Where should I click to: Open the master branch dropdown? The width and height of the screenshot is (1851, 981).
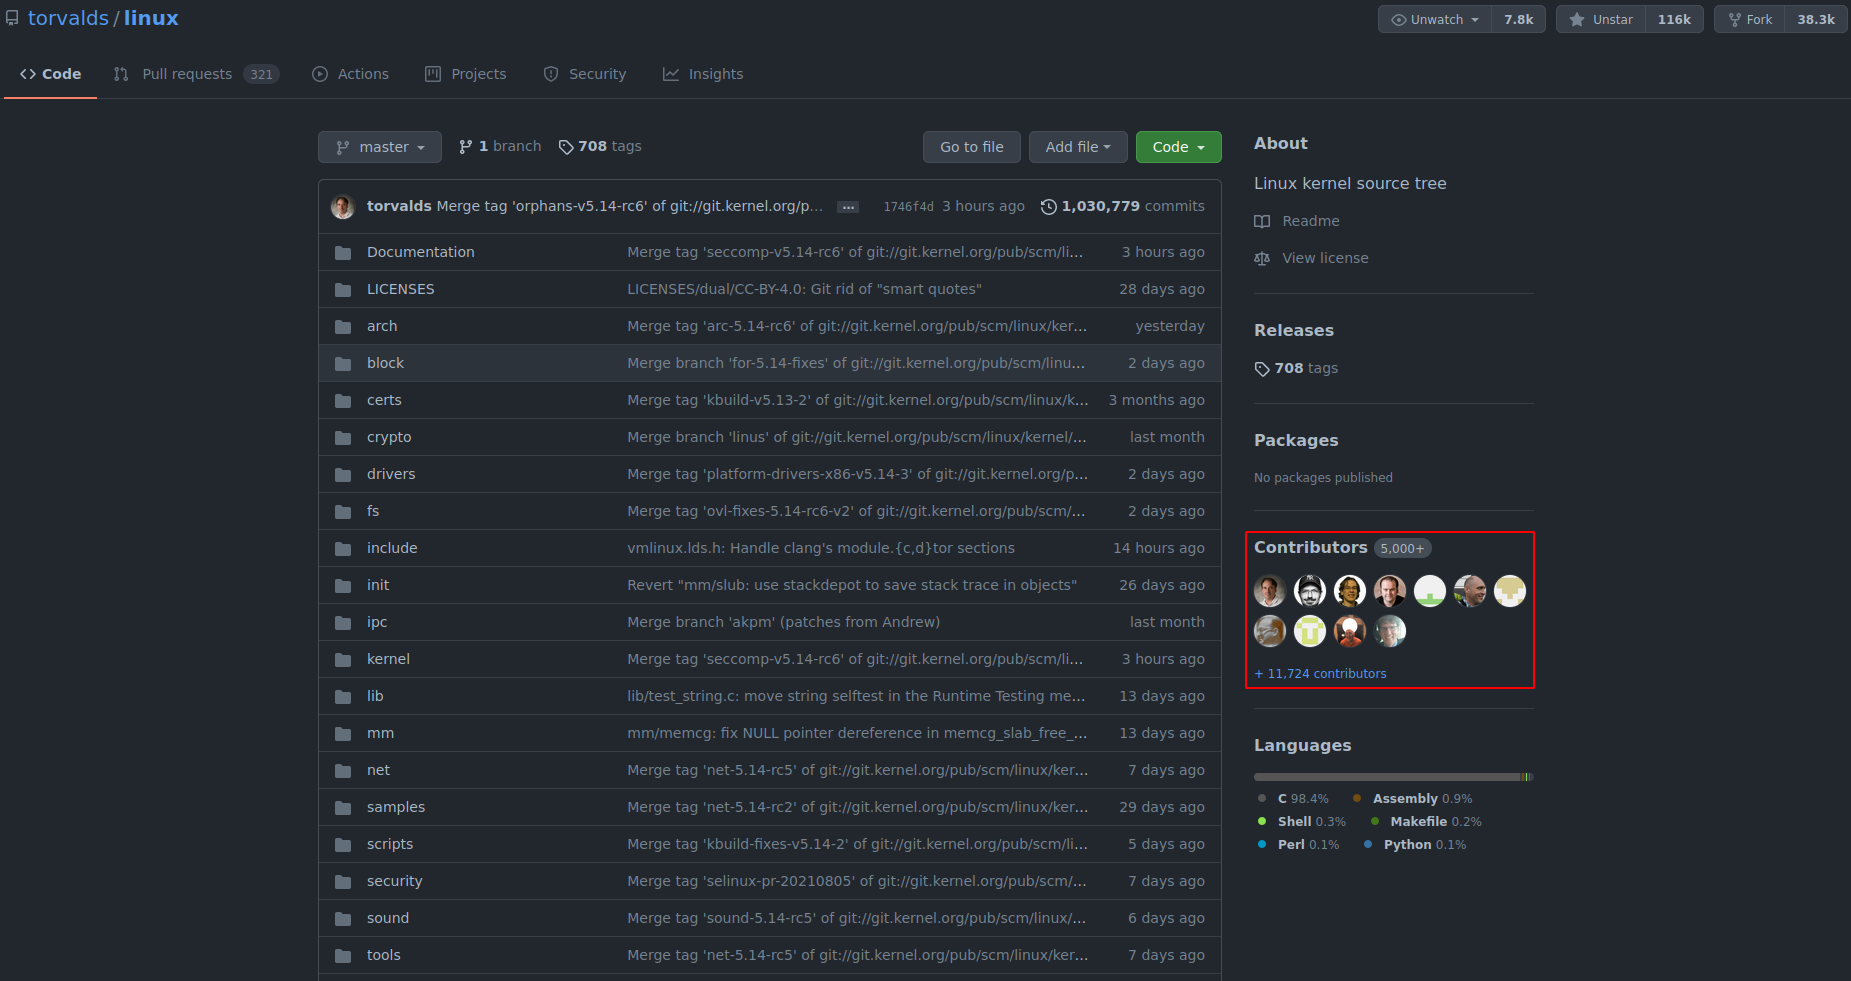click(x=380, y=147)
